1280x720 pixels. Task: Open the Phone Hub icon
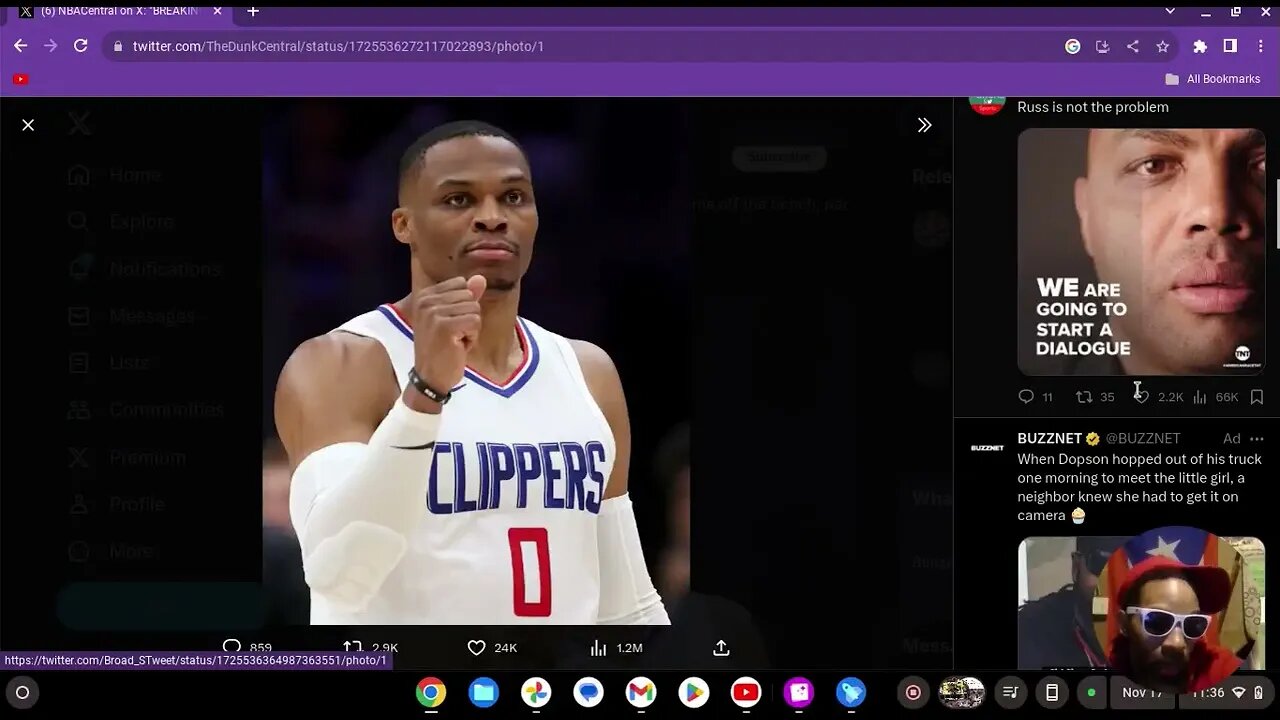[x=1052, y=692]
